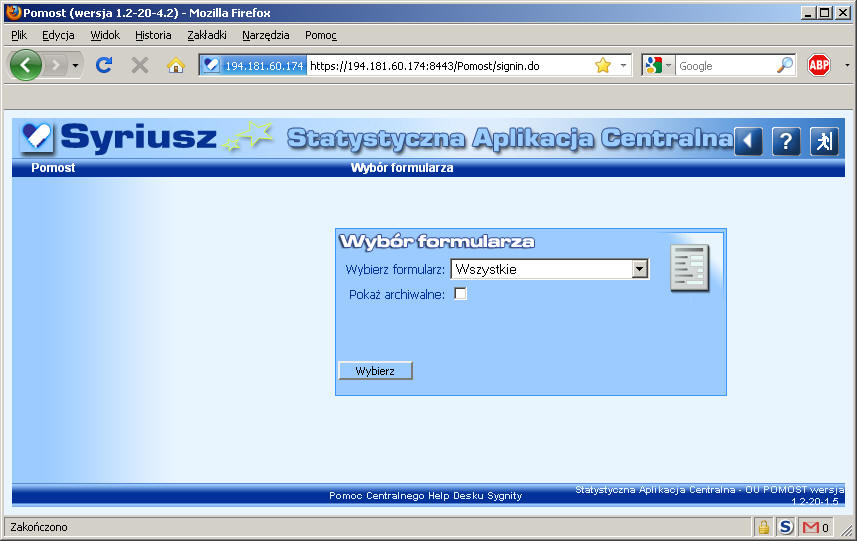
Task: Open the Edycja menu
Action: [x=58, y=35]
